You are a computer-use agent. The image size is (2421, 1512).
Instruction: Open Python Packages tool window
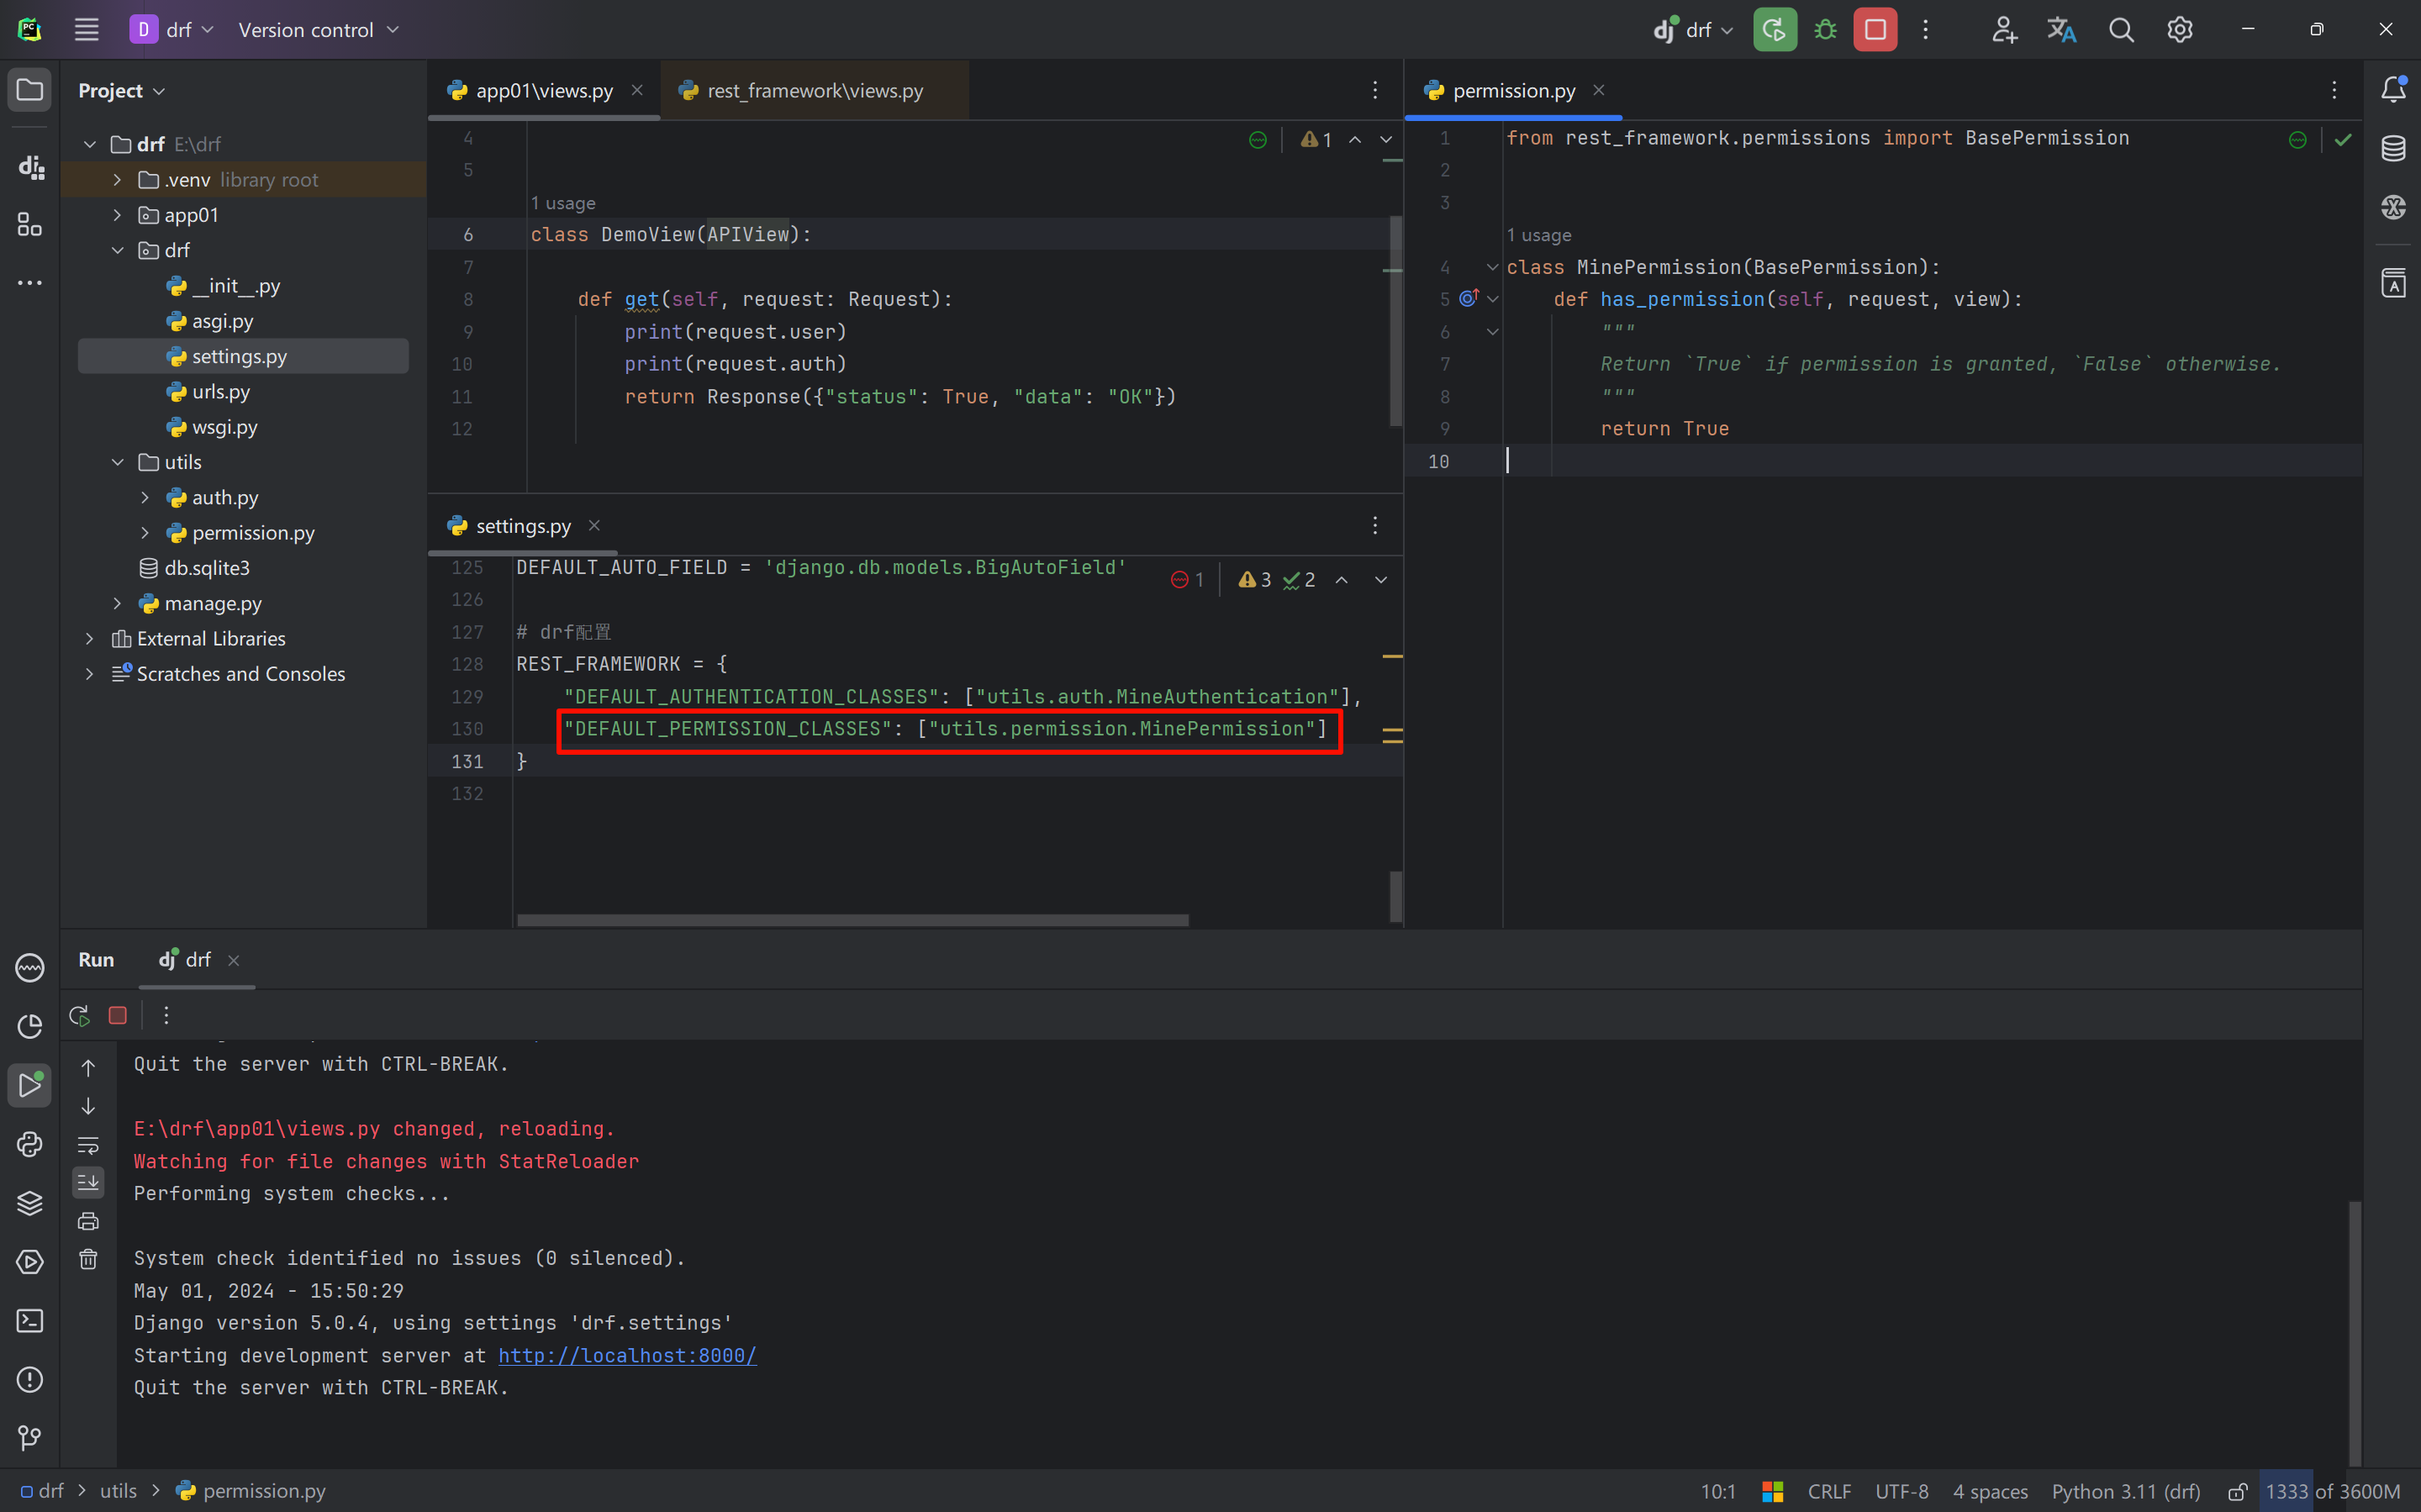pos(30,1203)
